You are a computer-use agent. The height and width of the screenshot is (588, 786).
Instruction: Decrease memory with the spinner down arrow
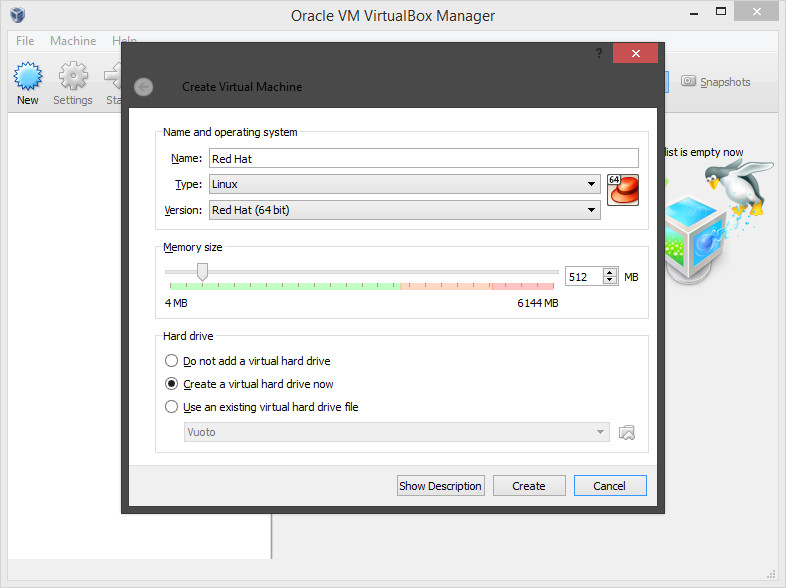point(610,280)
